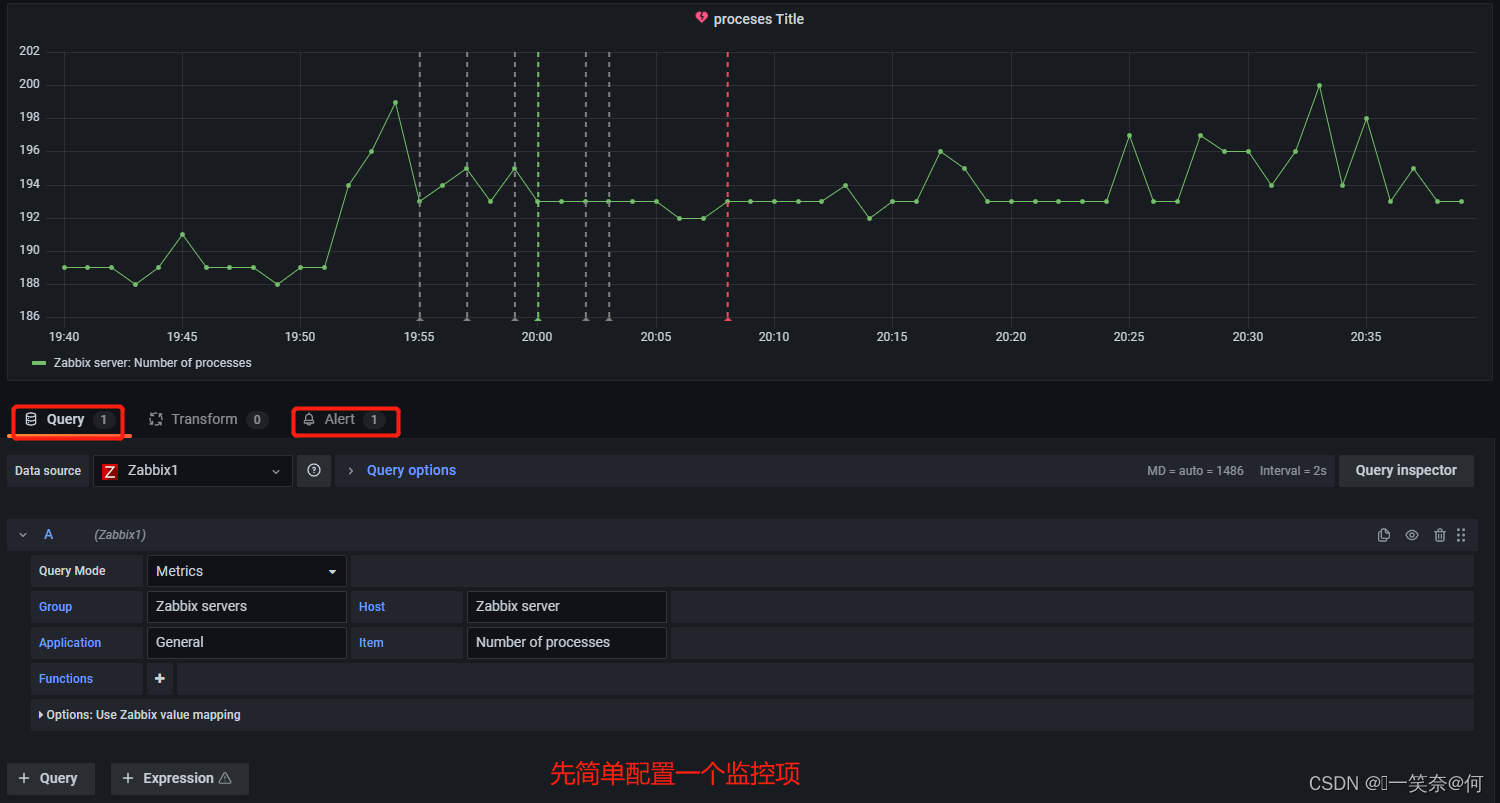Click the peak data point at value 200

1319,85
